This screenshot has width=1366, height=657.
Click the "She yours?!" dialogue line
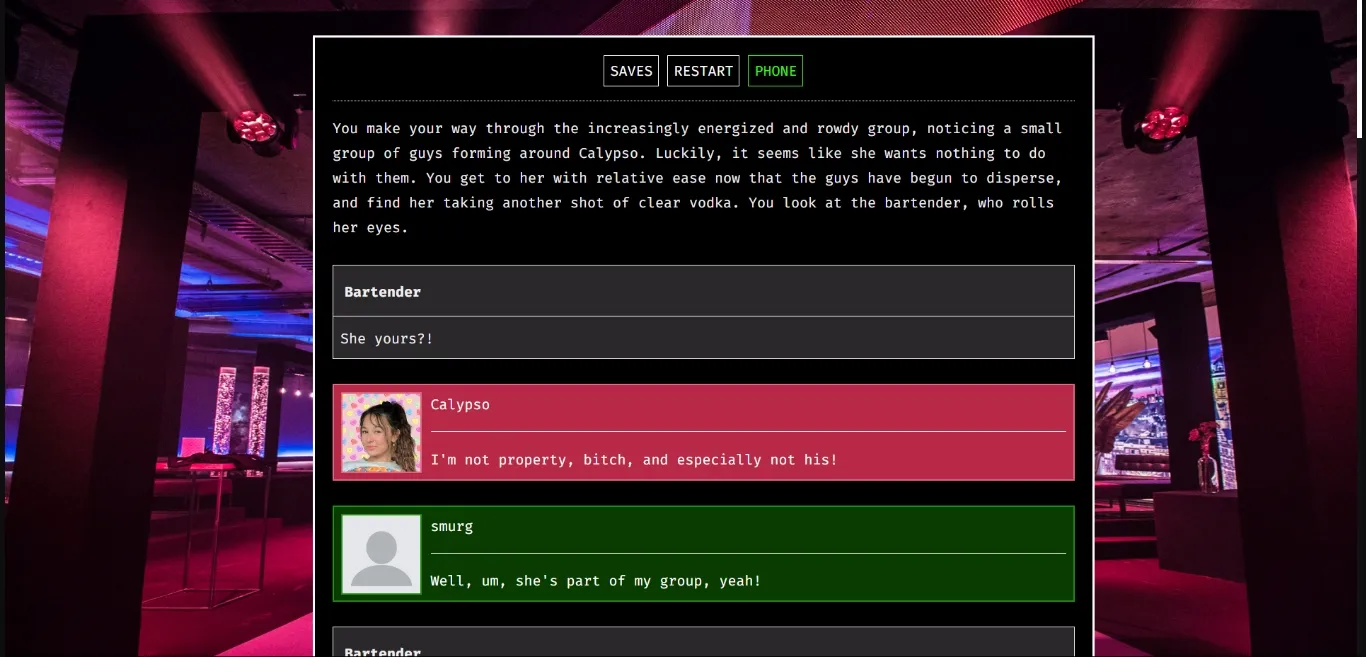(387, 338)
